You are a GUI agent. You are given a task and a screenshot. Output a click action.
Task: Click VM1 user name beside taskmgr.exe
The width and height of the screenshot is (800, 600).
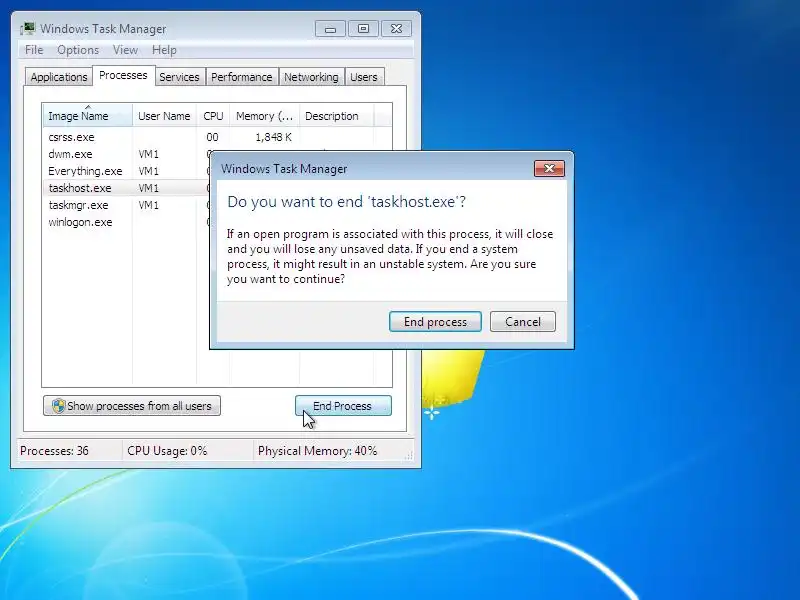pos(148,205)
